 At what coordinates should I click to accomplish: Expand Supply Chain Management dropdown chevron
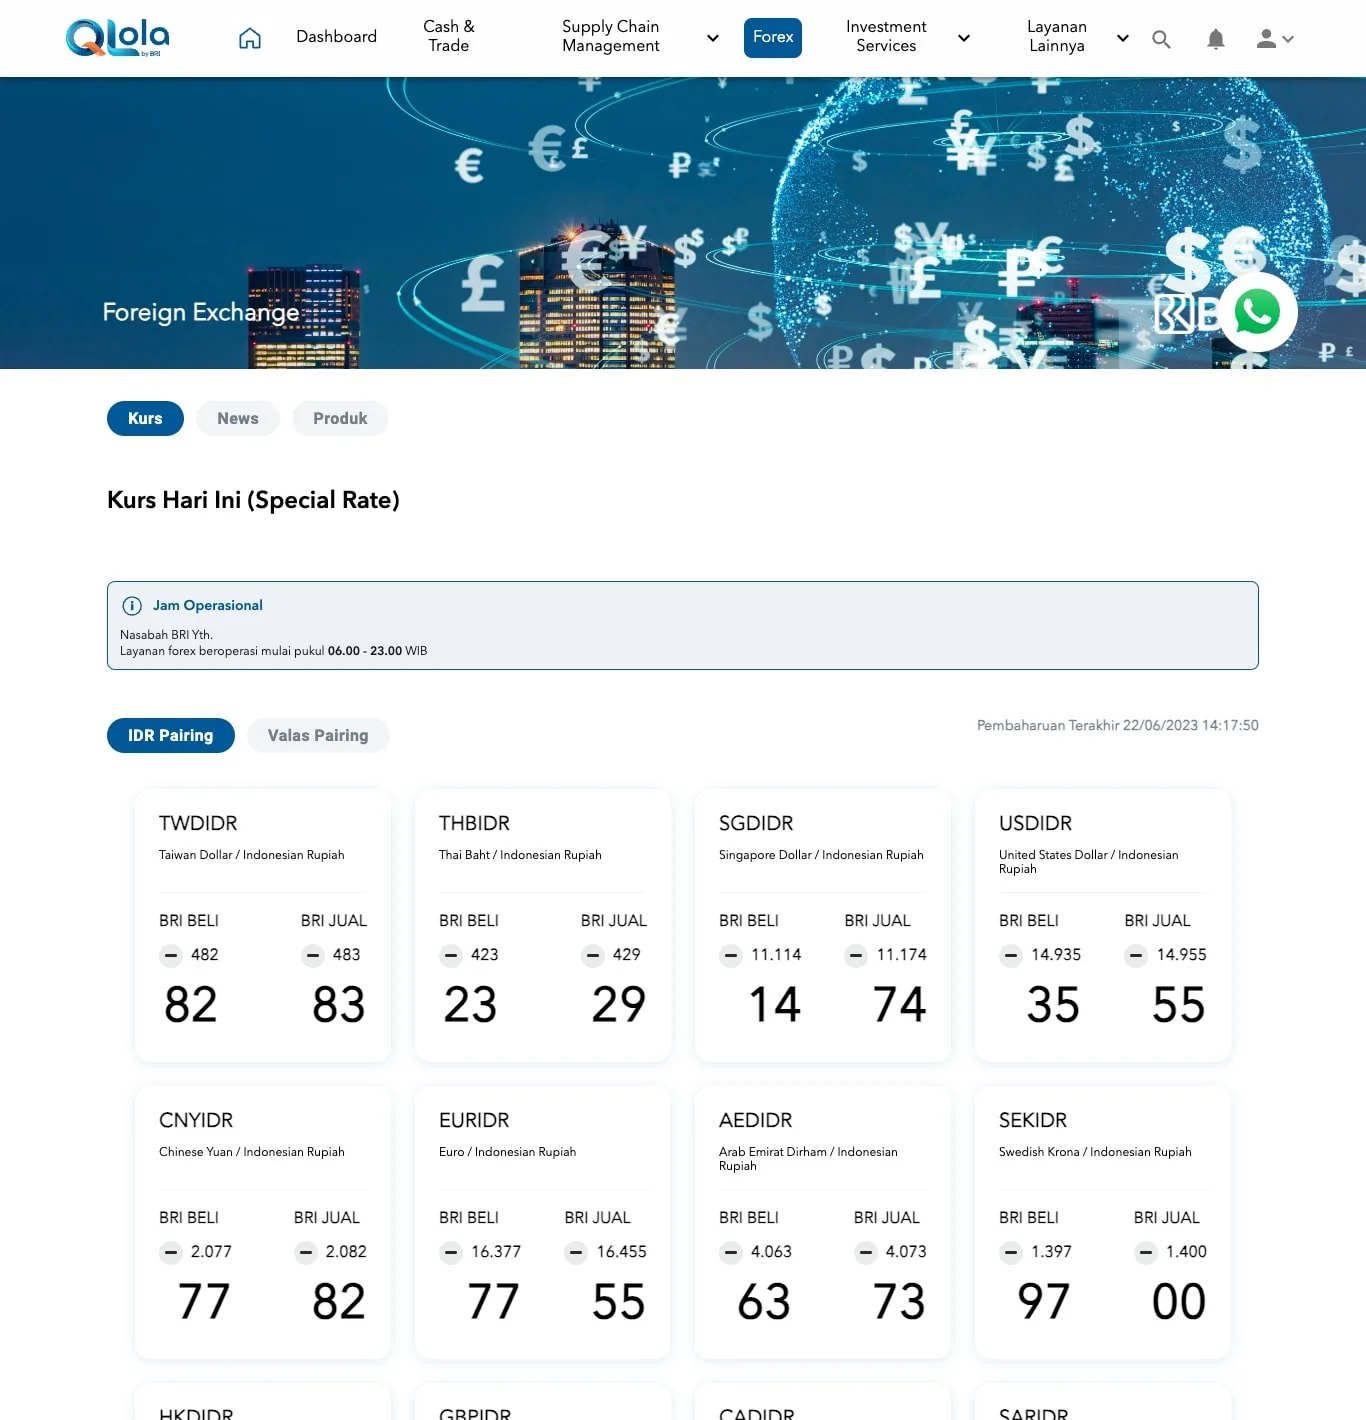pyautogui.click(x=713, y=38)
